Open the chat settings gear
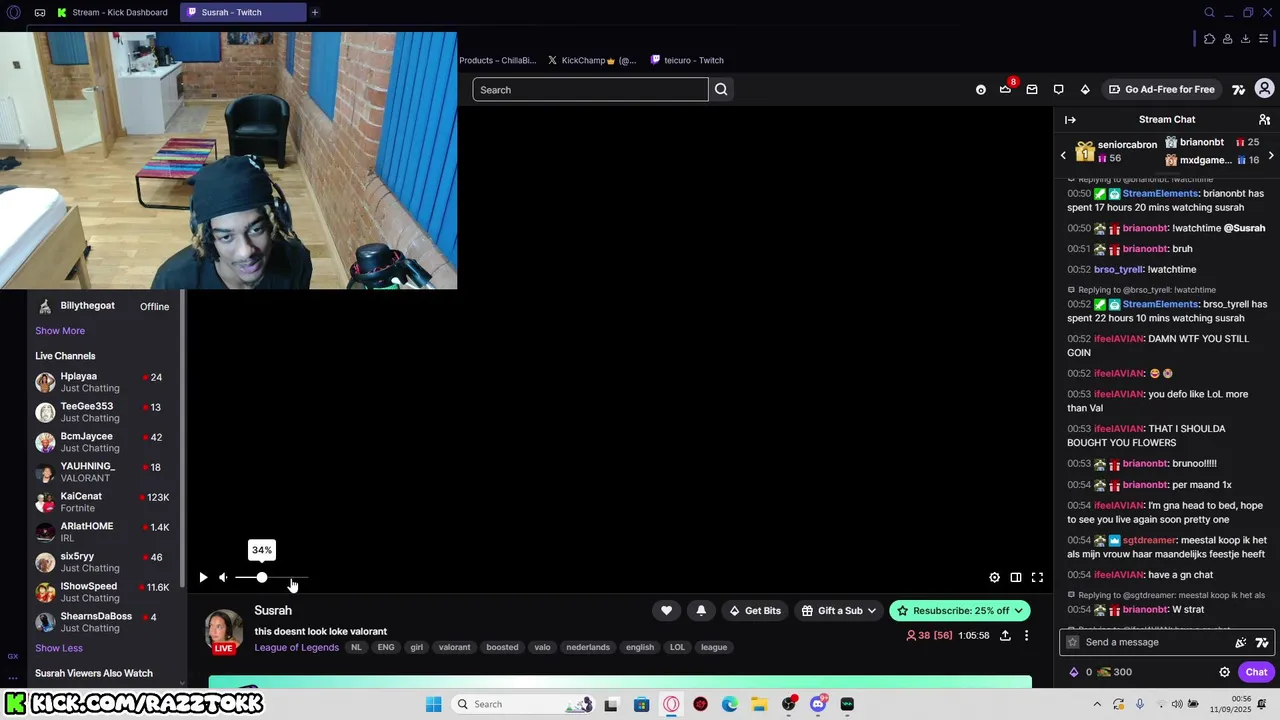Viewport: 1280px width, 720px height. [x=1224, y=672]
